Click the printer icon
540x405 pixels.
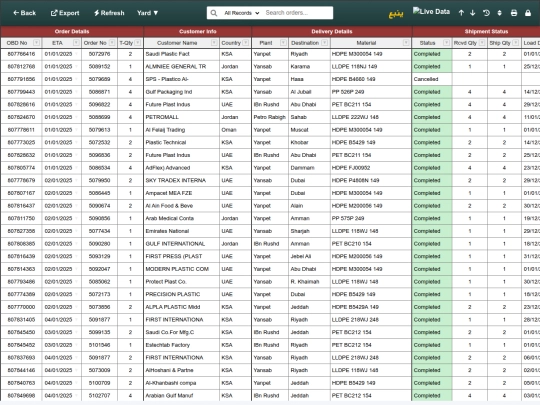click(x=514, y=13)
